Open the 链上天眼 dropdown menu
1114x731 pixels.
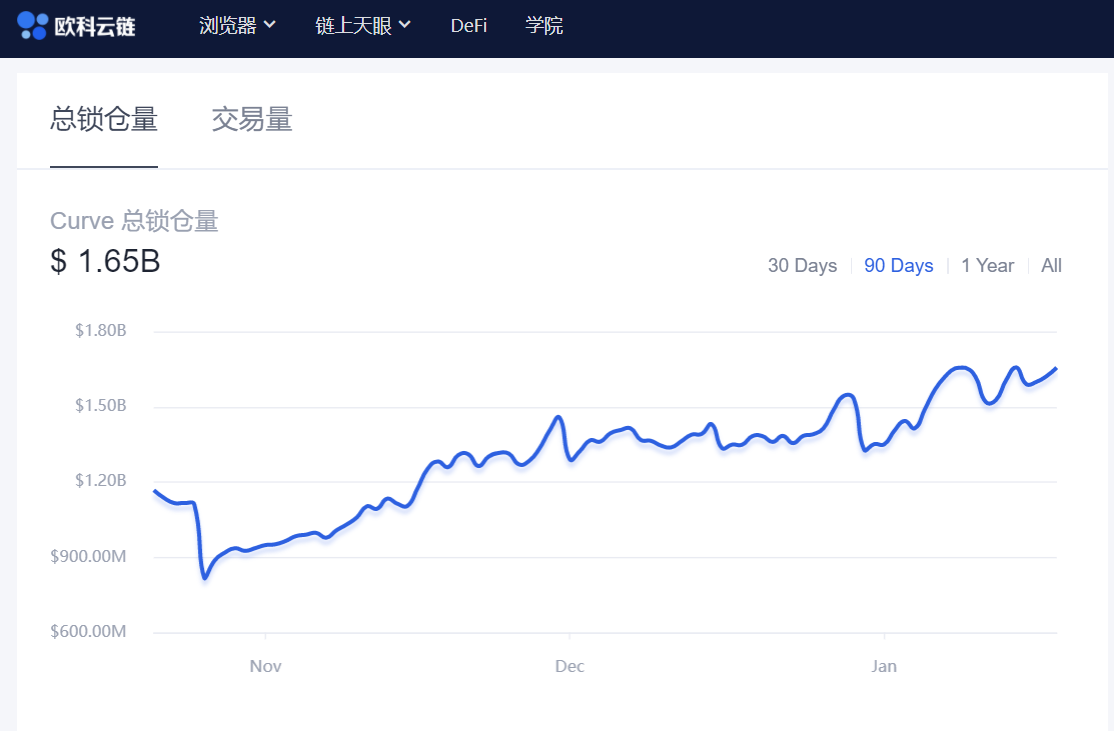(x=363, y=26)
